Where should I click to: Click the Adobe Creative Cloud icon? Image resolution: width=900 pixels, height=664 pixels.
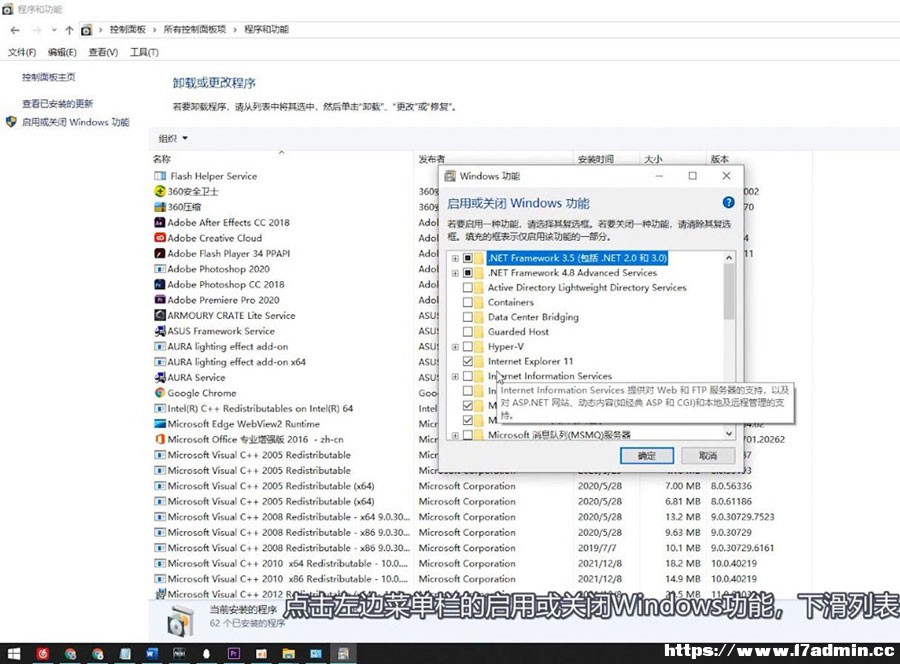[160, 238]
